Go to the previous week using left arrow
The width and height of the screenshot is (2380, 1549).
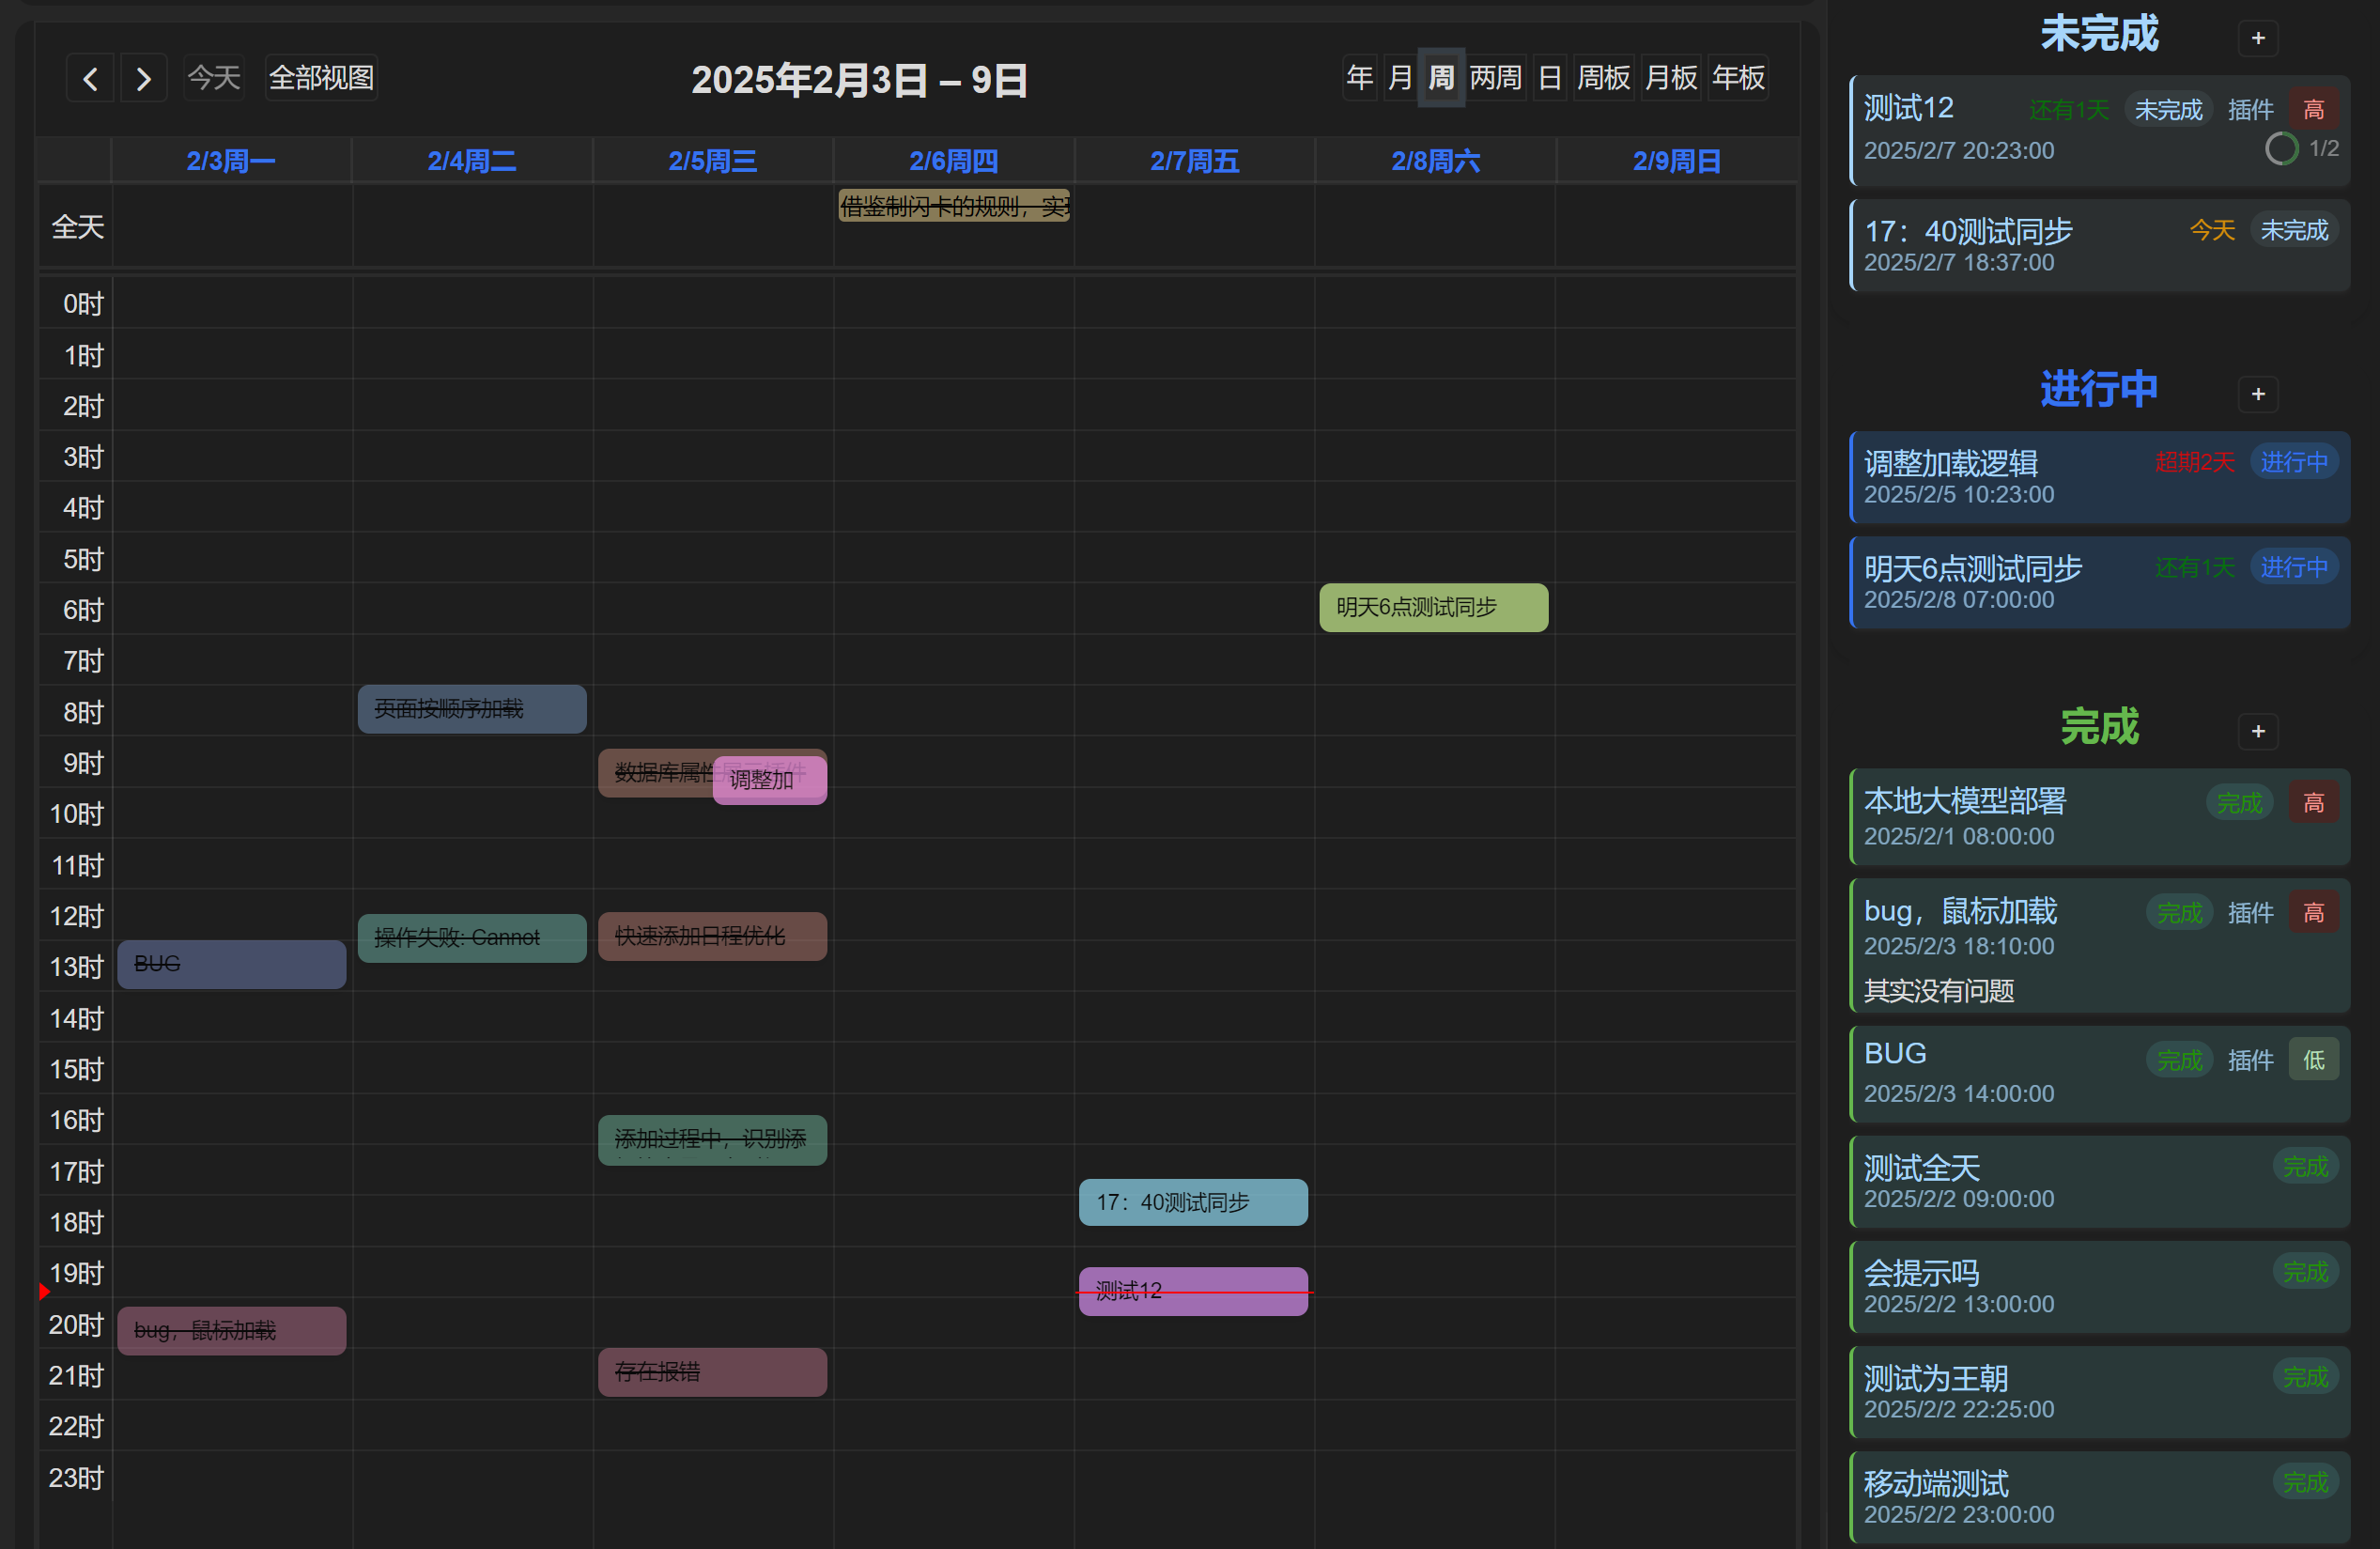90,78
